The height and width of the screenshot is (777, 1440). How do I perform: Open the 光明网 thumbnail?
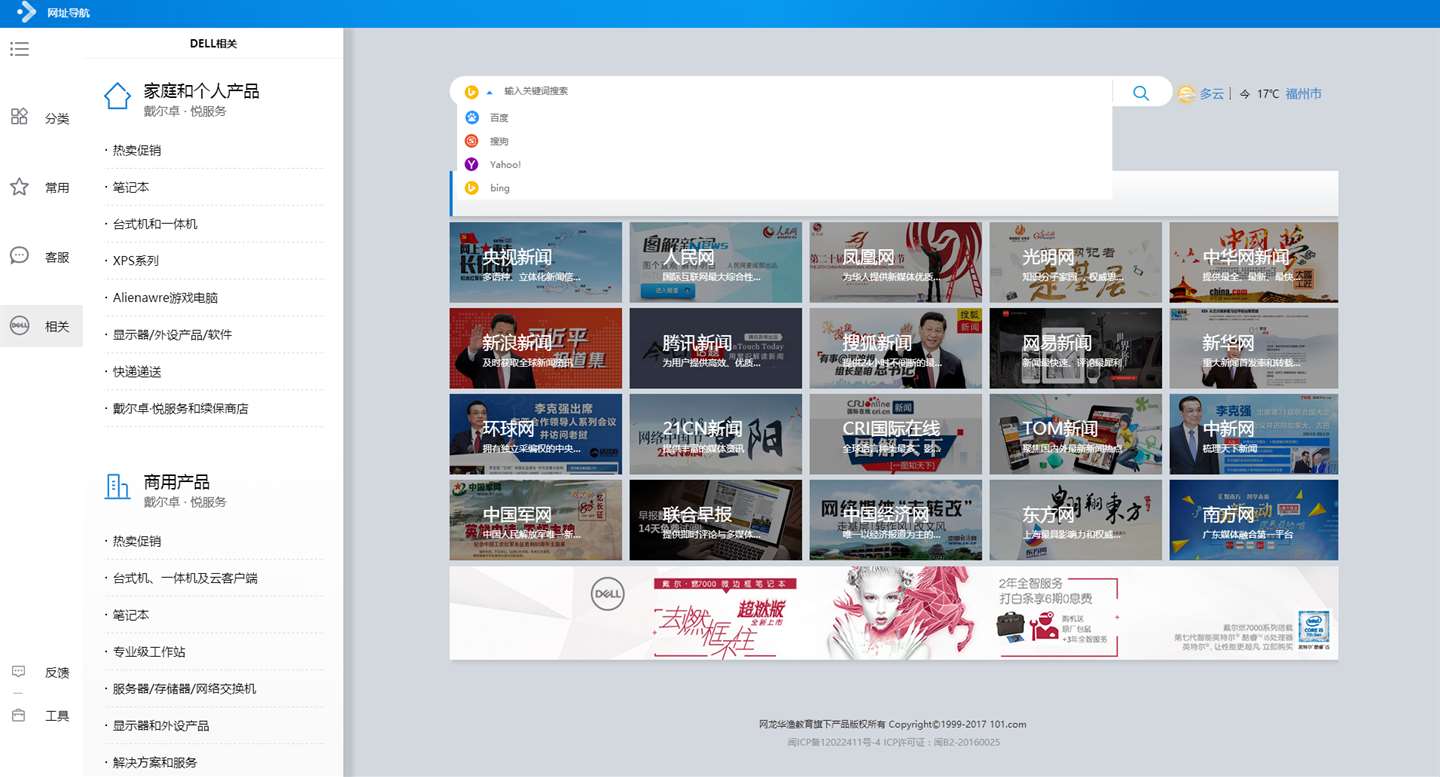[x=1076, y=262]
